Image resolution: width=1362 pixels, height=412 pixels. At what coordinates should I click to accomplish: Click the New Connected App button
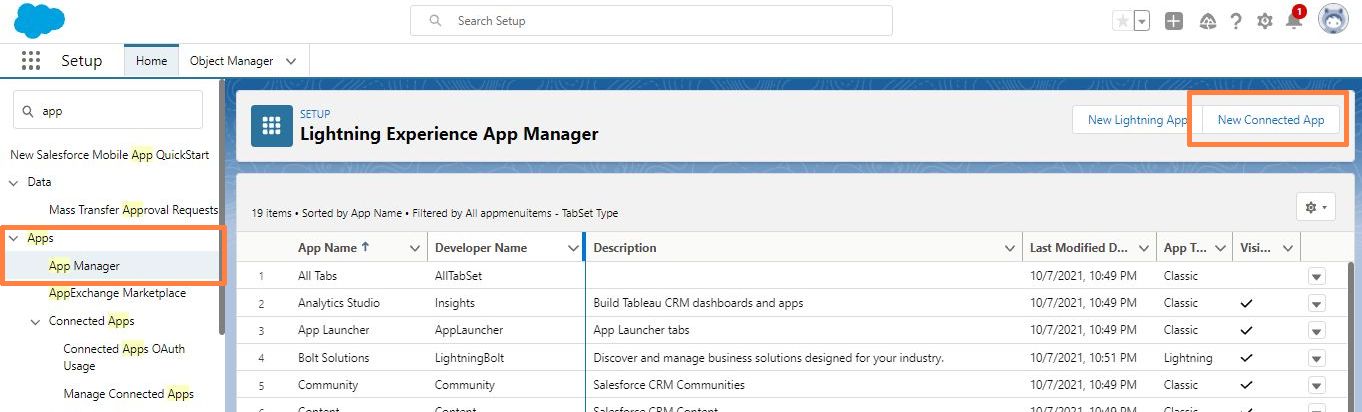[x=1270, y=120]
